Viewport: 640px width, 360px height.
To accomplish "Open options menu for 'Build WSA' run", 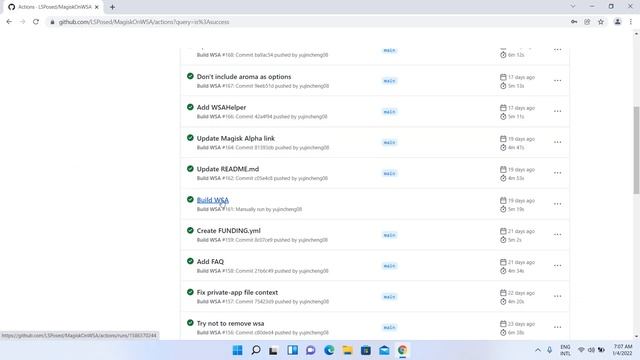I will coord(557,204).
